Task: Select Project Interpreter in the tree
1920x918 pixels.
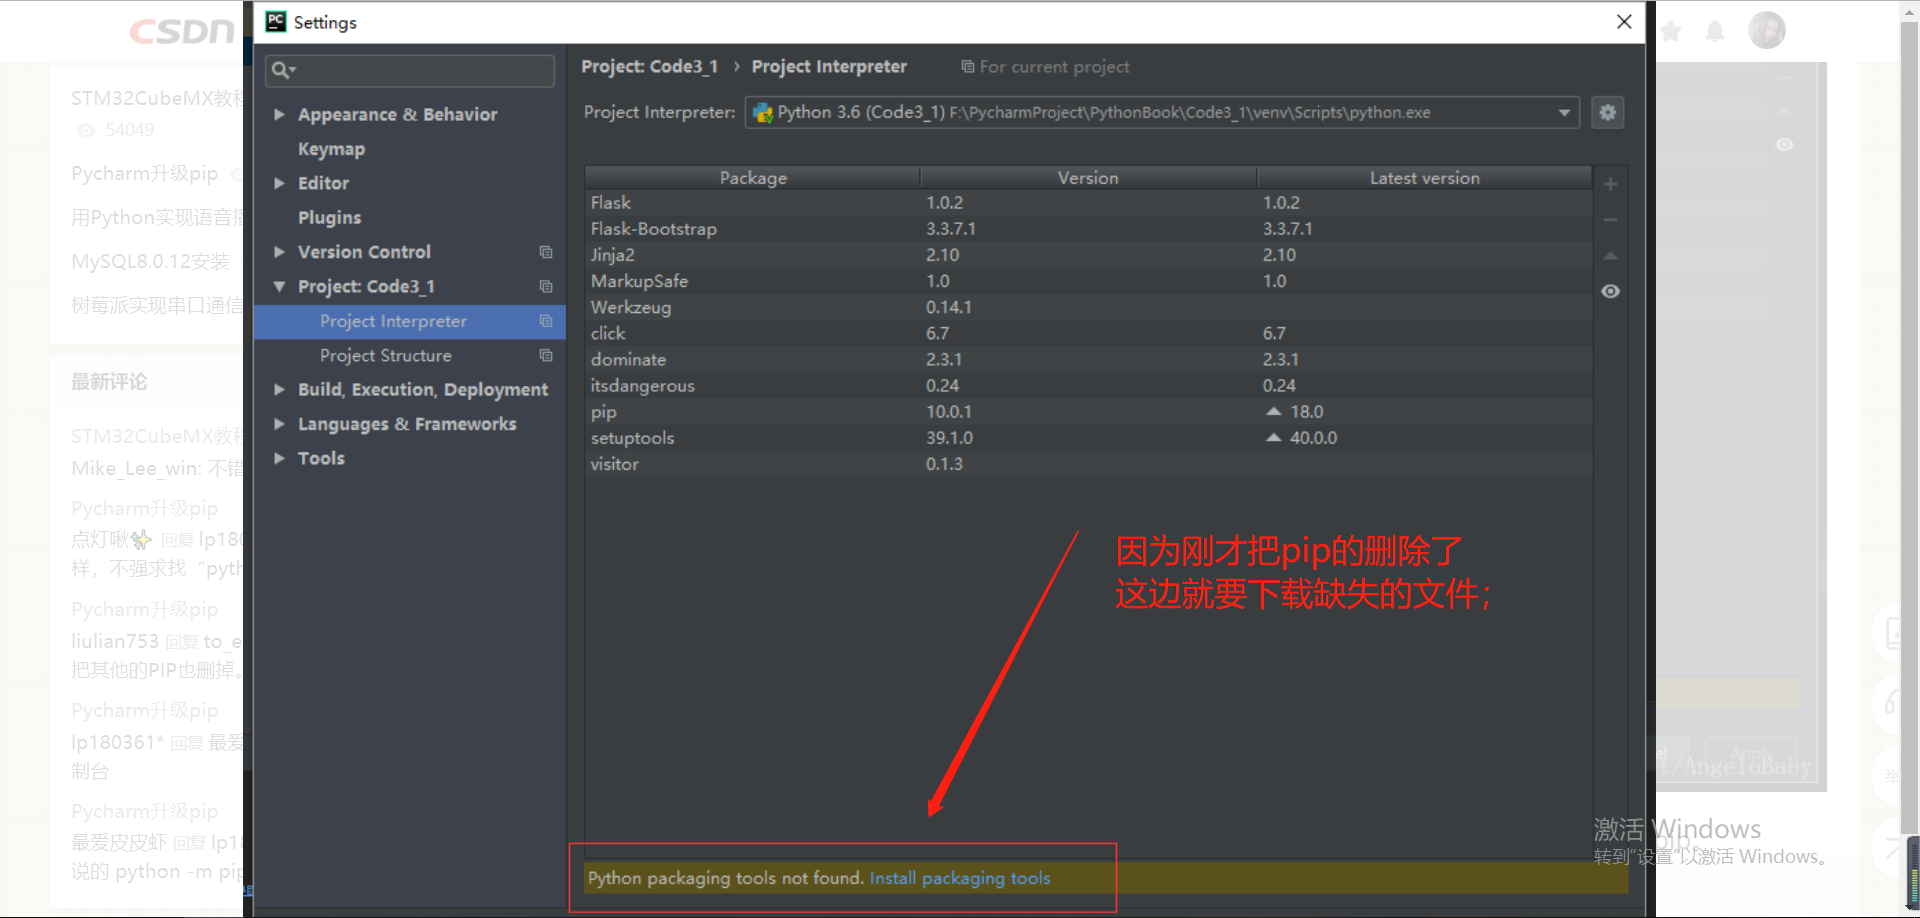Action: coord(410,321)
